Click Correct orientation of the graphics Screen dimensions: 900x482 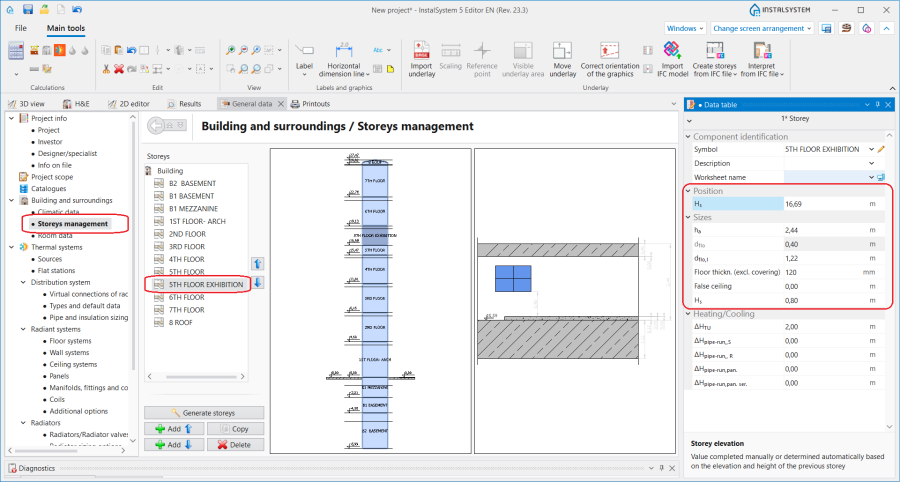(610, 60)
